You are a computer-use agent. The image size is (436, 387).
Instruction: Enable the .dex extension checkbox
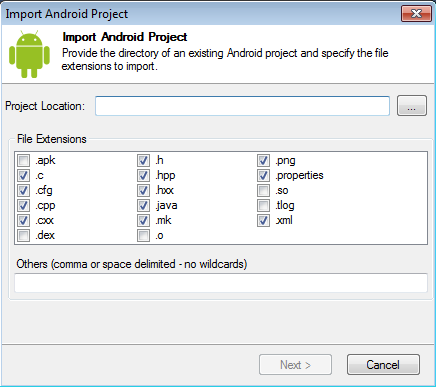24,236
